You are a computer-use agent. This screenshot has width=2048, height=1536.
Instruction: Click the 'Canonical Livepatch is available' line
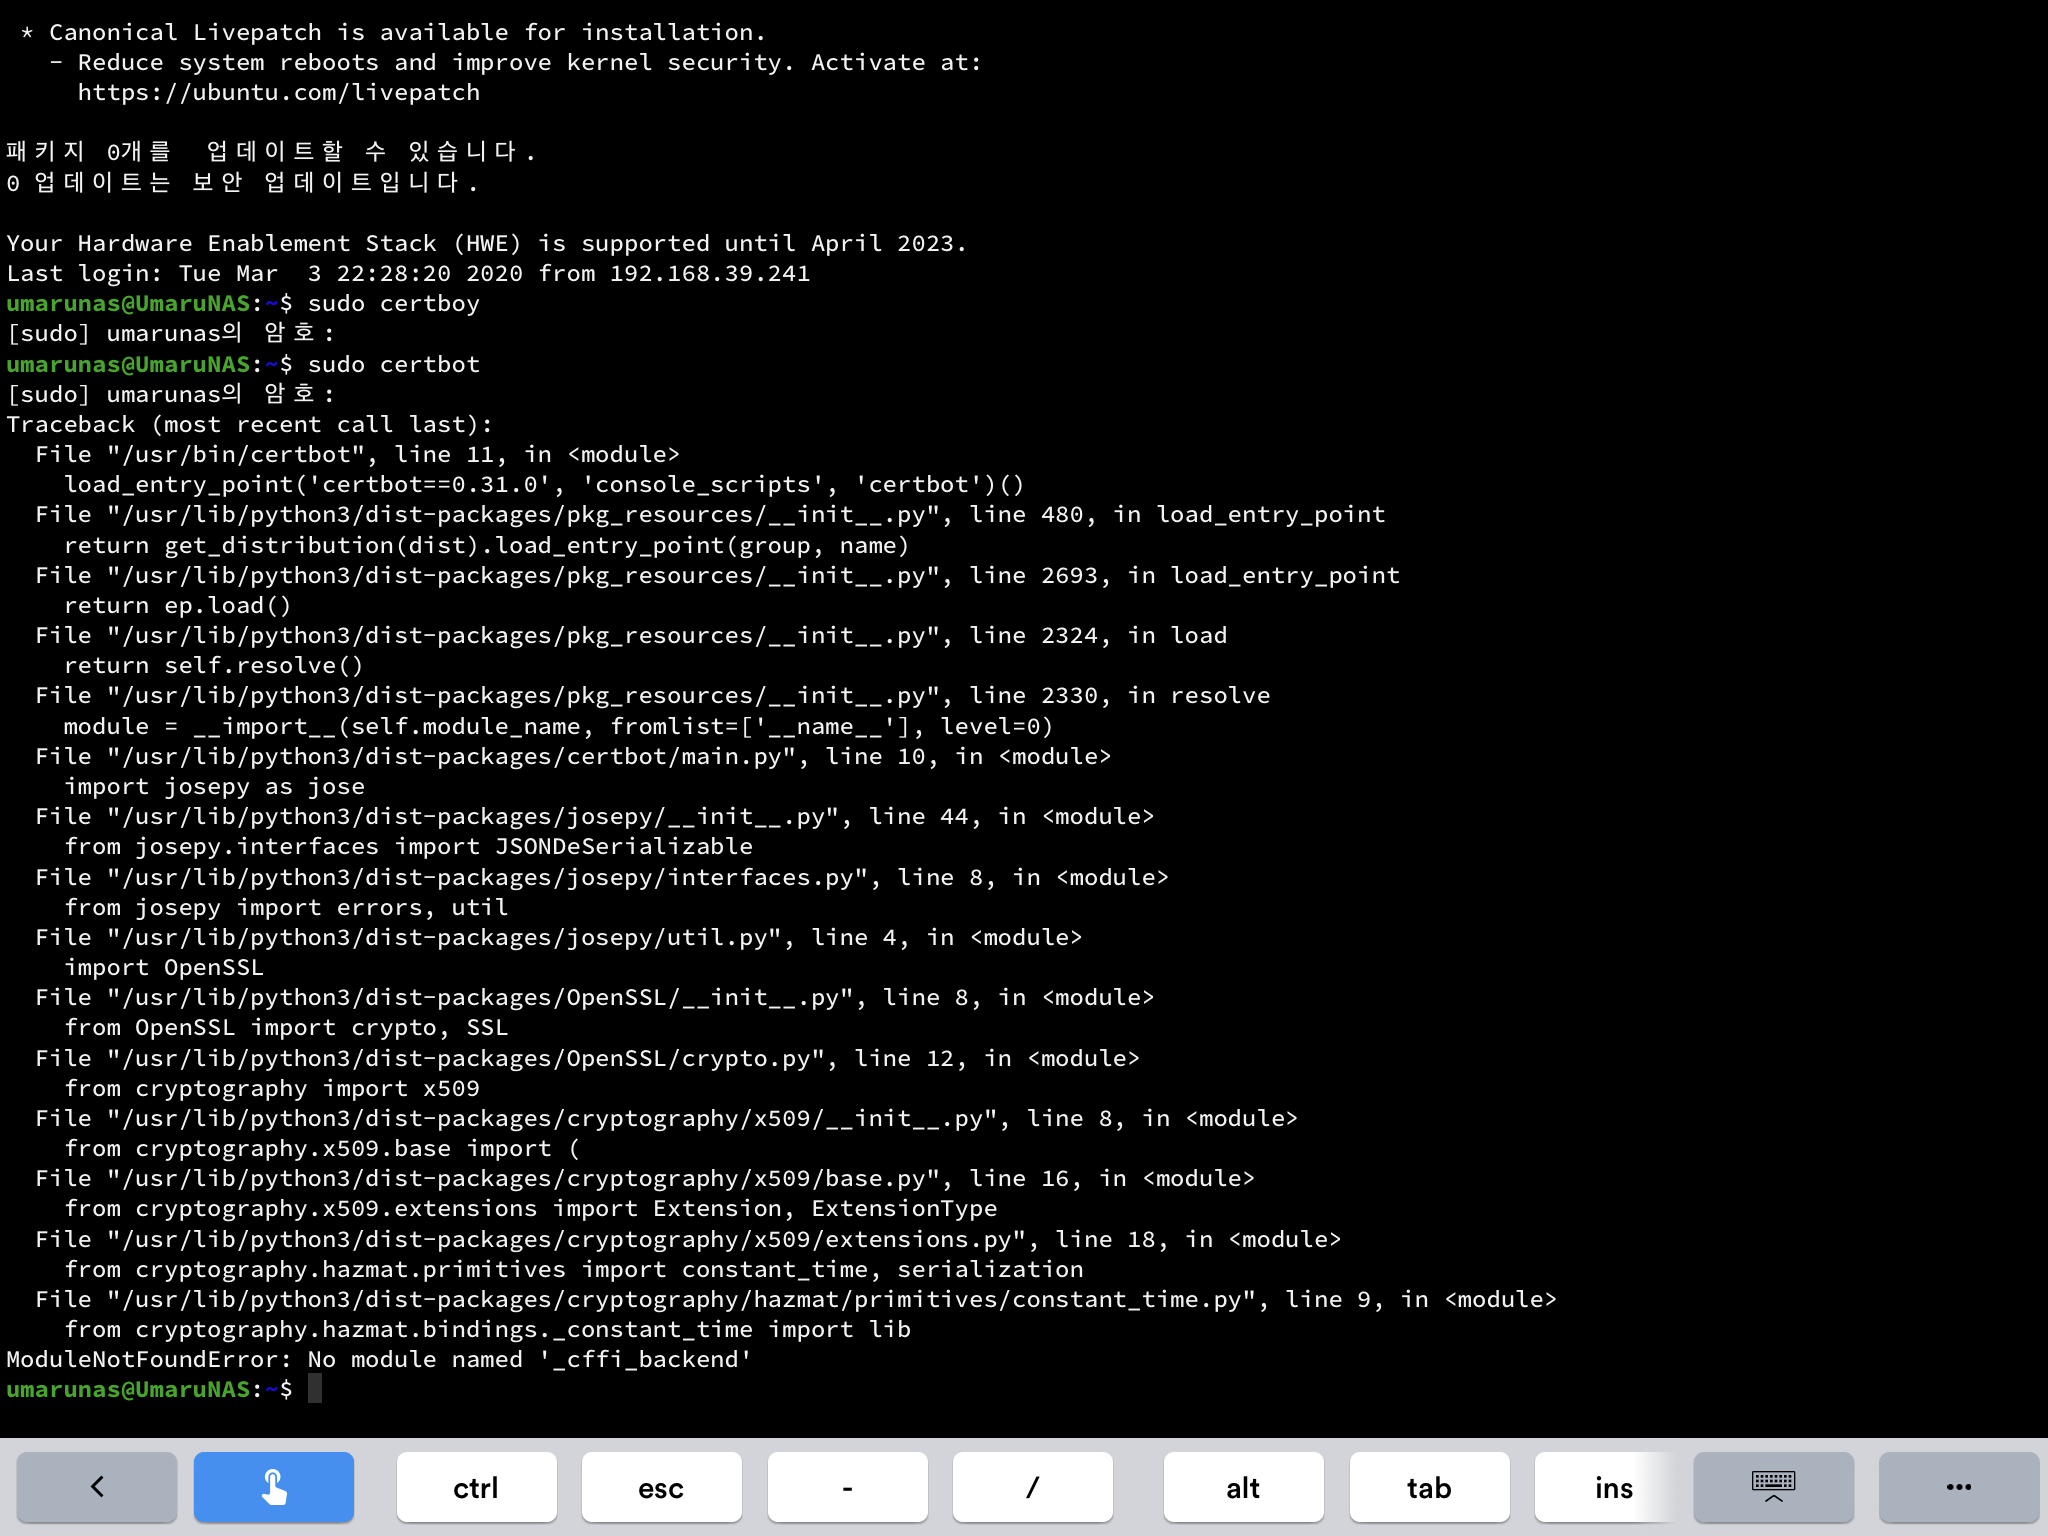(x=394, y=33)
